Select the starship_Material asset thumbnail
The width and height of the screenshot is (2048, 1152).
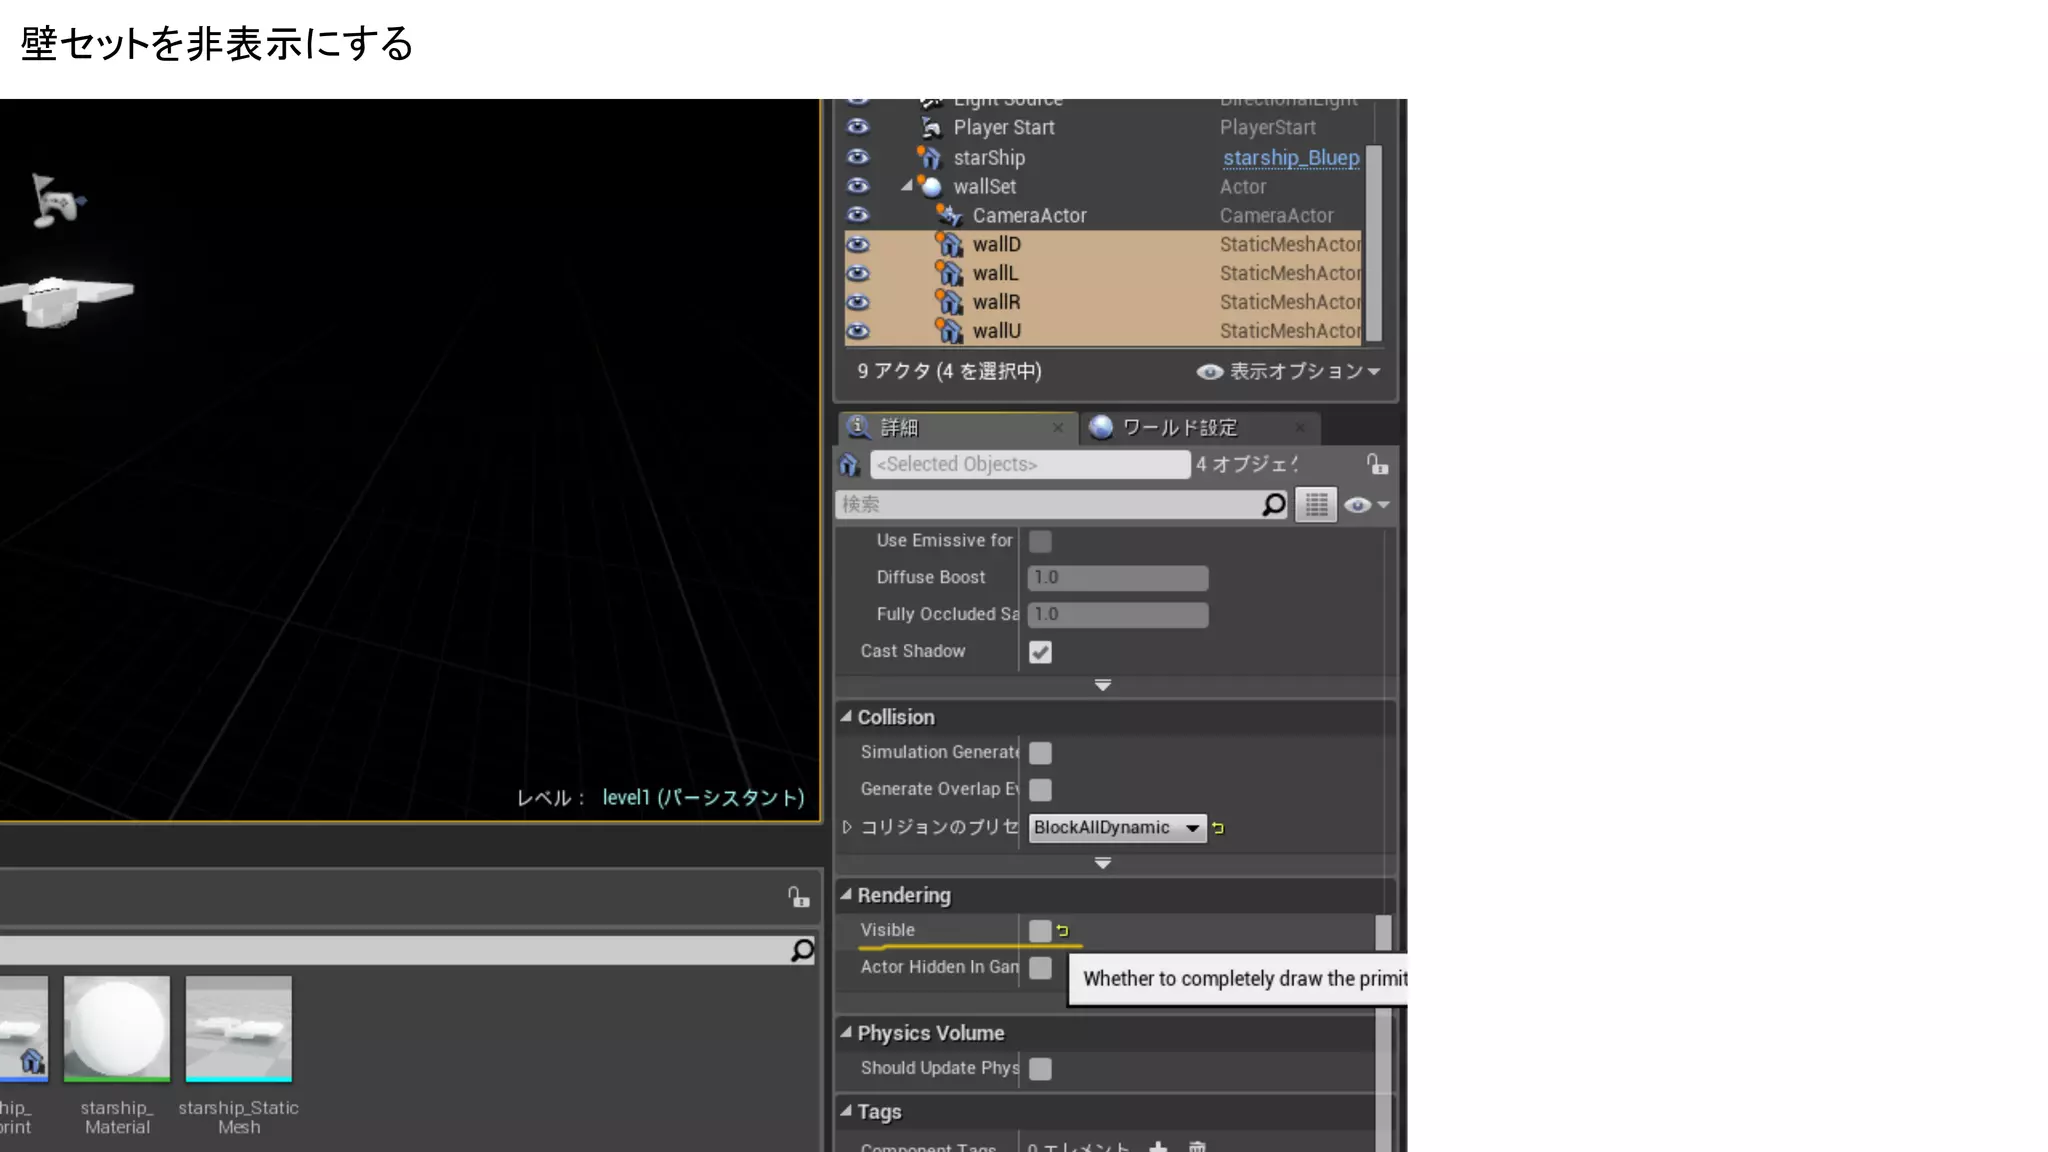tap(117, 1030)
